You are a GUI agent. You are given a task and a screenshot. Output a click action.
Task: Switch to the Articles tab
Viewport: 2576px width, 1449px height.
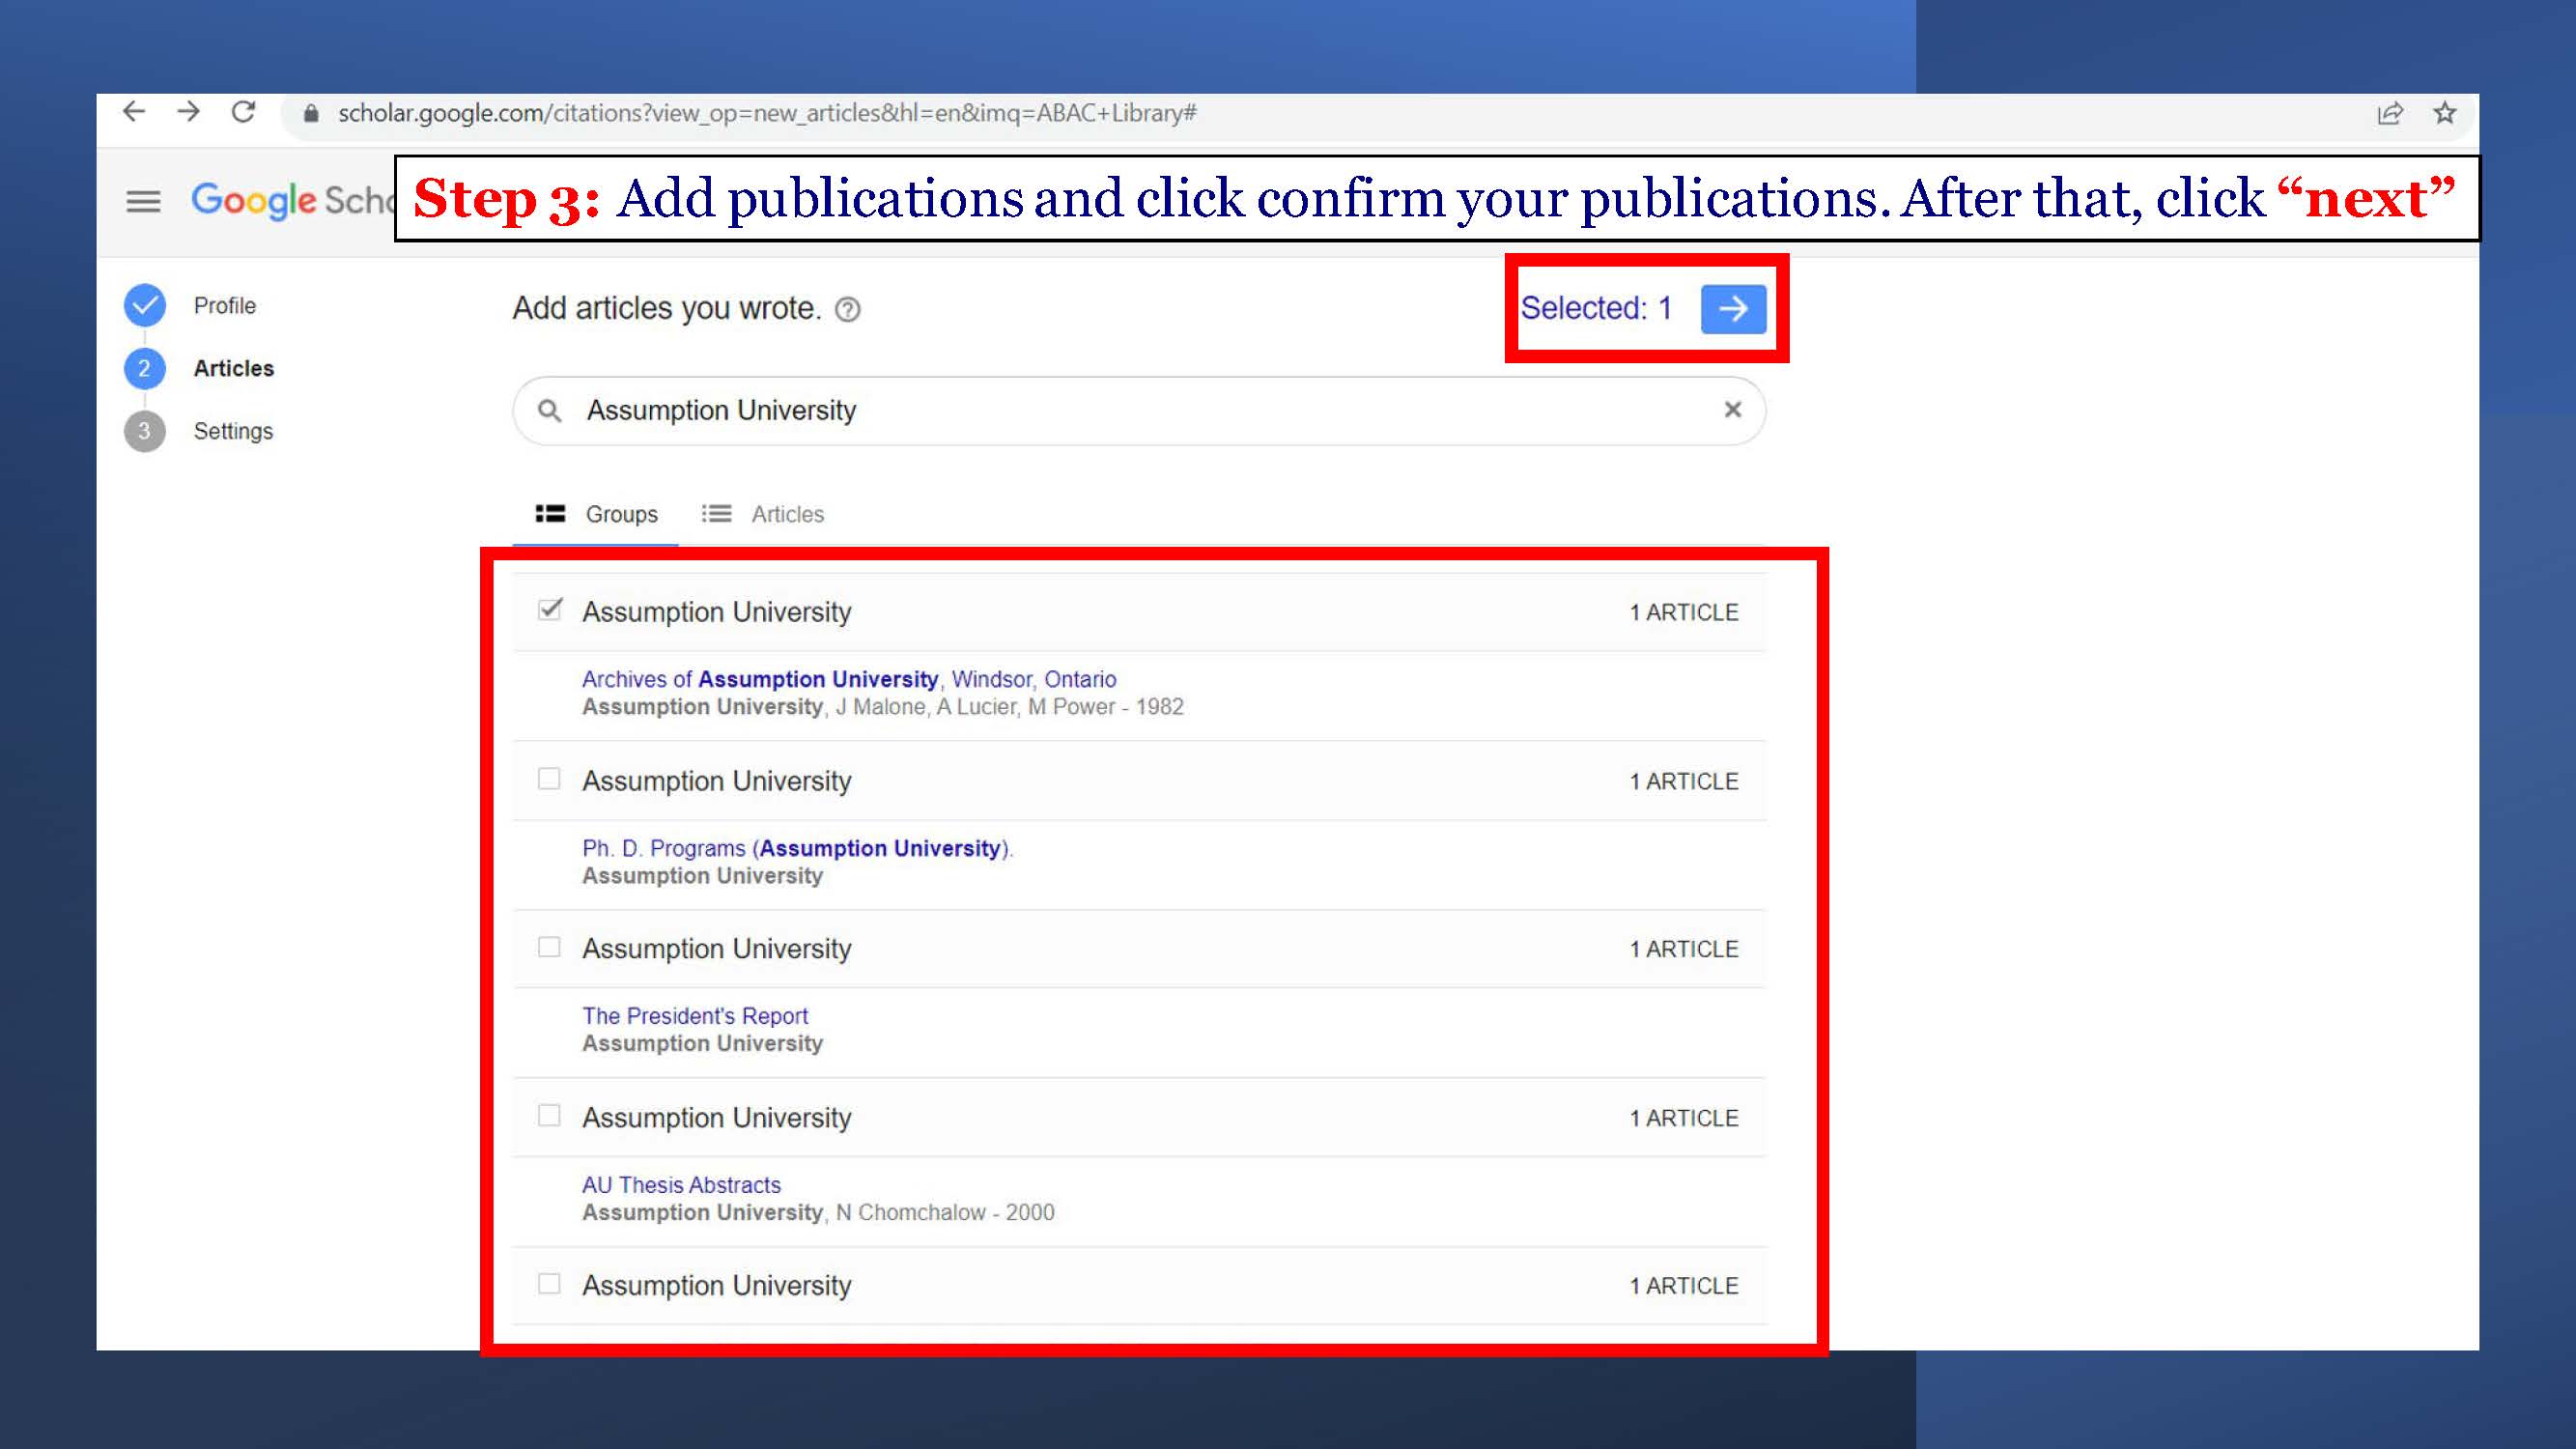763,514
